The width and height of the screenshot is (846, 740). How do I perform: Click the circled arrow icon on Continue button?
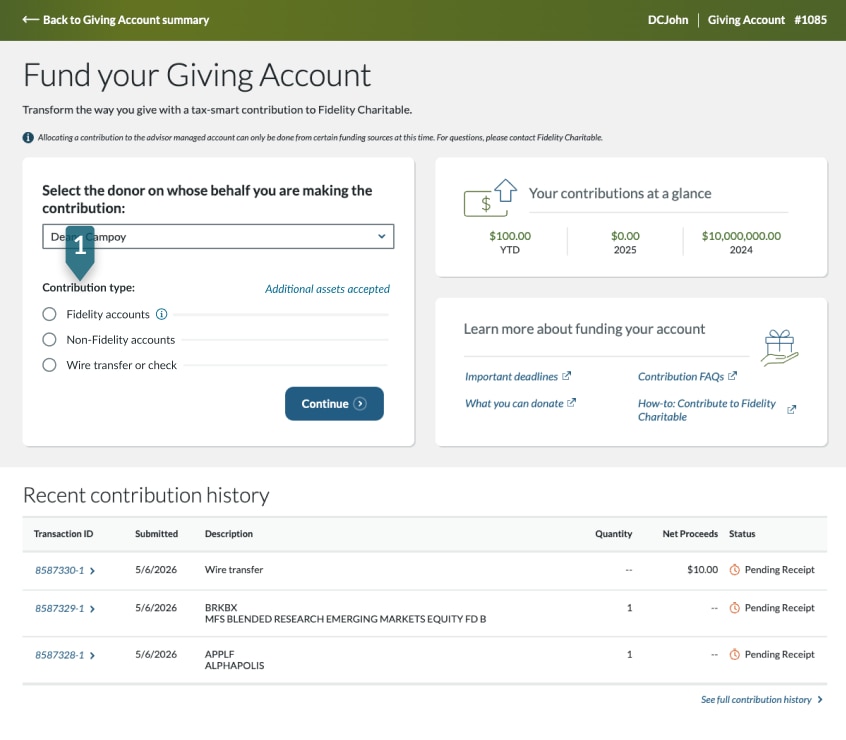[x=360, y=403]
